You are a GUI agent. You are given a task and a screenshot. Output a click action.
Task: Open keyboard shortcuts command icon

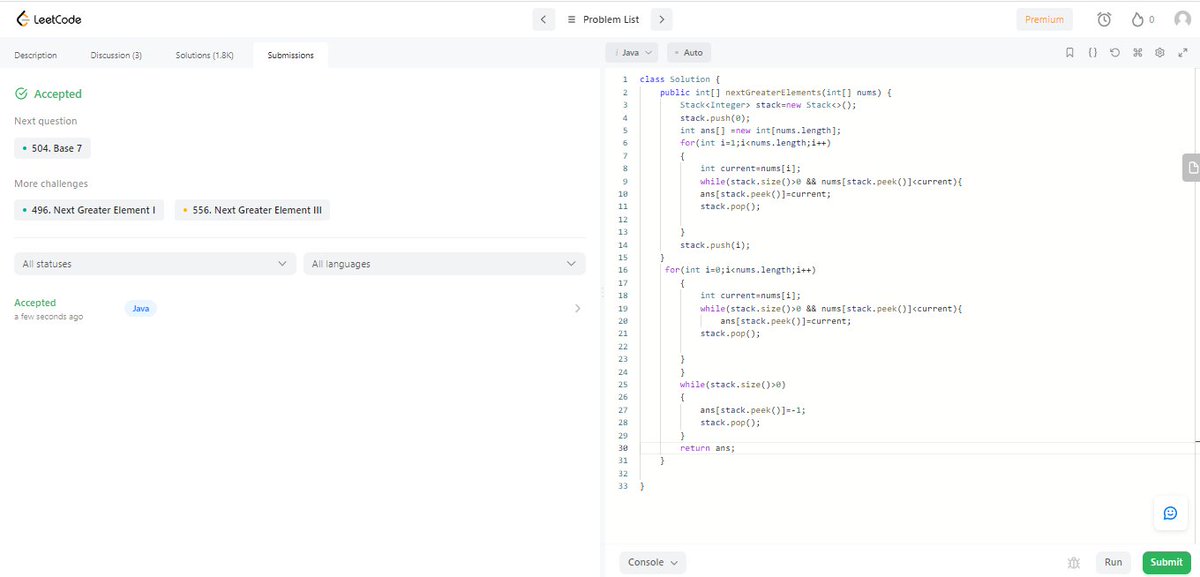(x=1137, y=52)
